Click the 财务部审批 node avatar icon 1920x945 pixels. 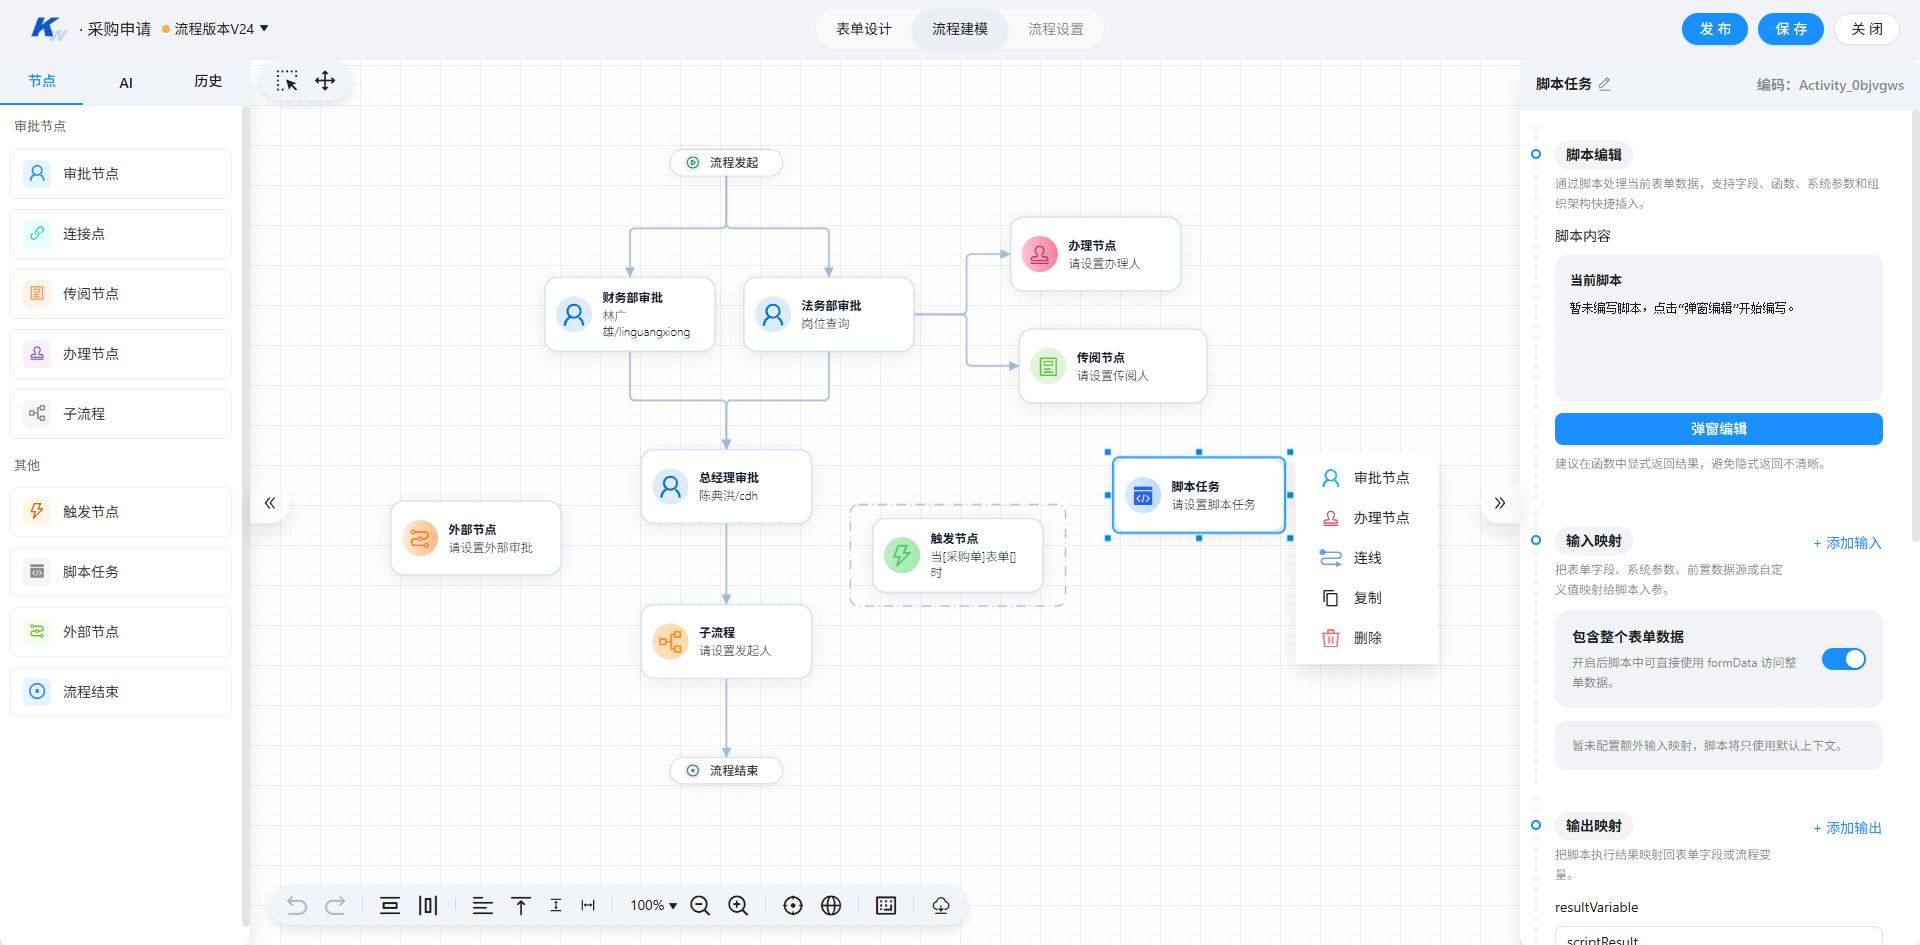click(574, 315)
